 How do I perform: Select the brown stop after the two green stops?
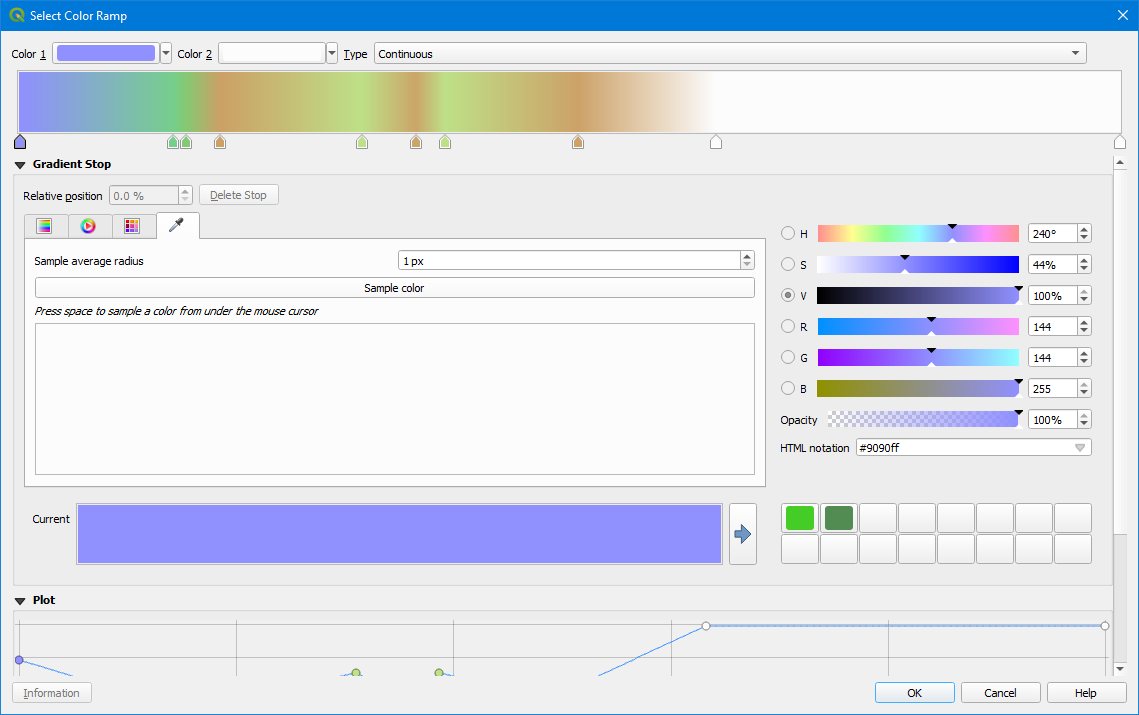pos(220,142)
